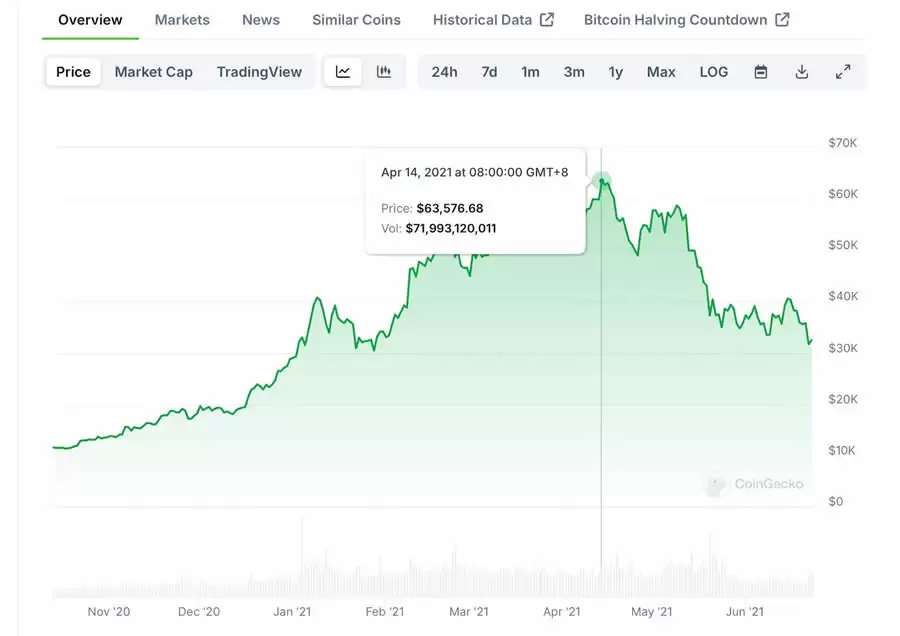Open the calendar date range picker
Viewport: 900px width, 636px height.
pos(761,72)
